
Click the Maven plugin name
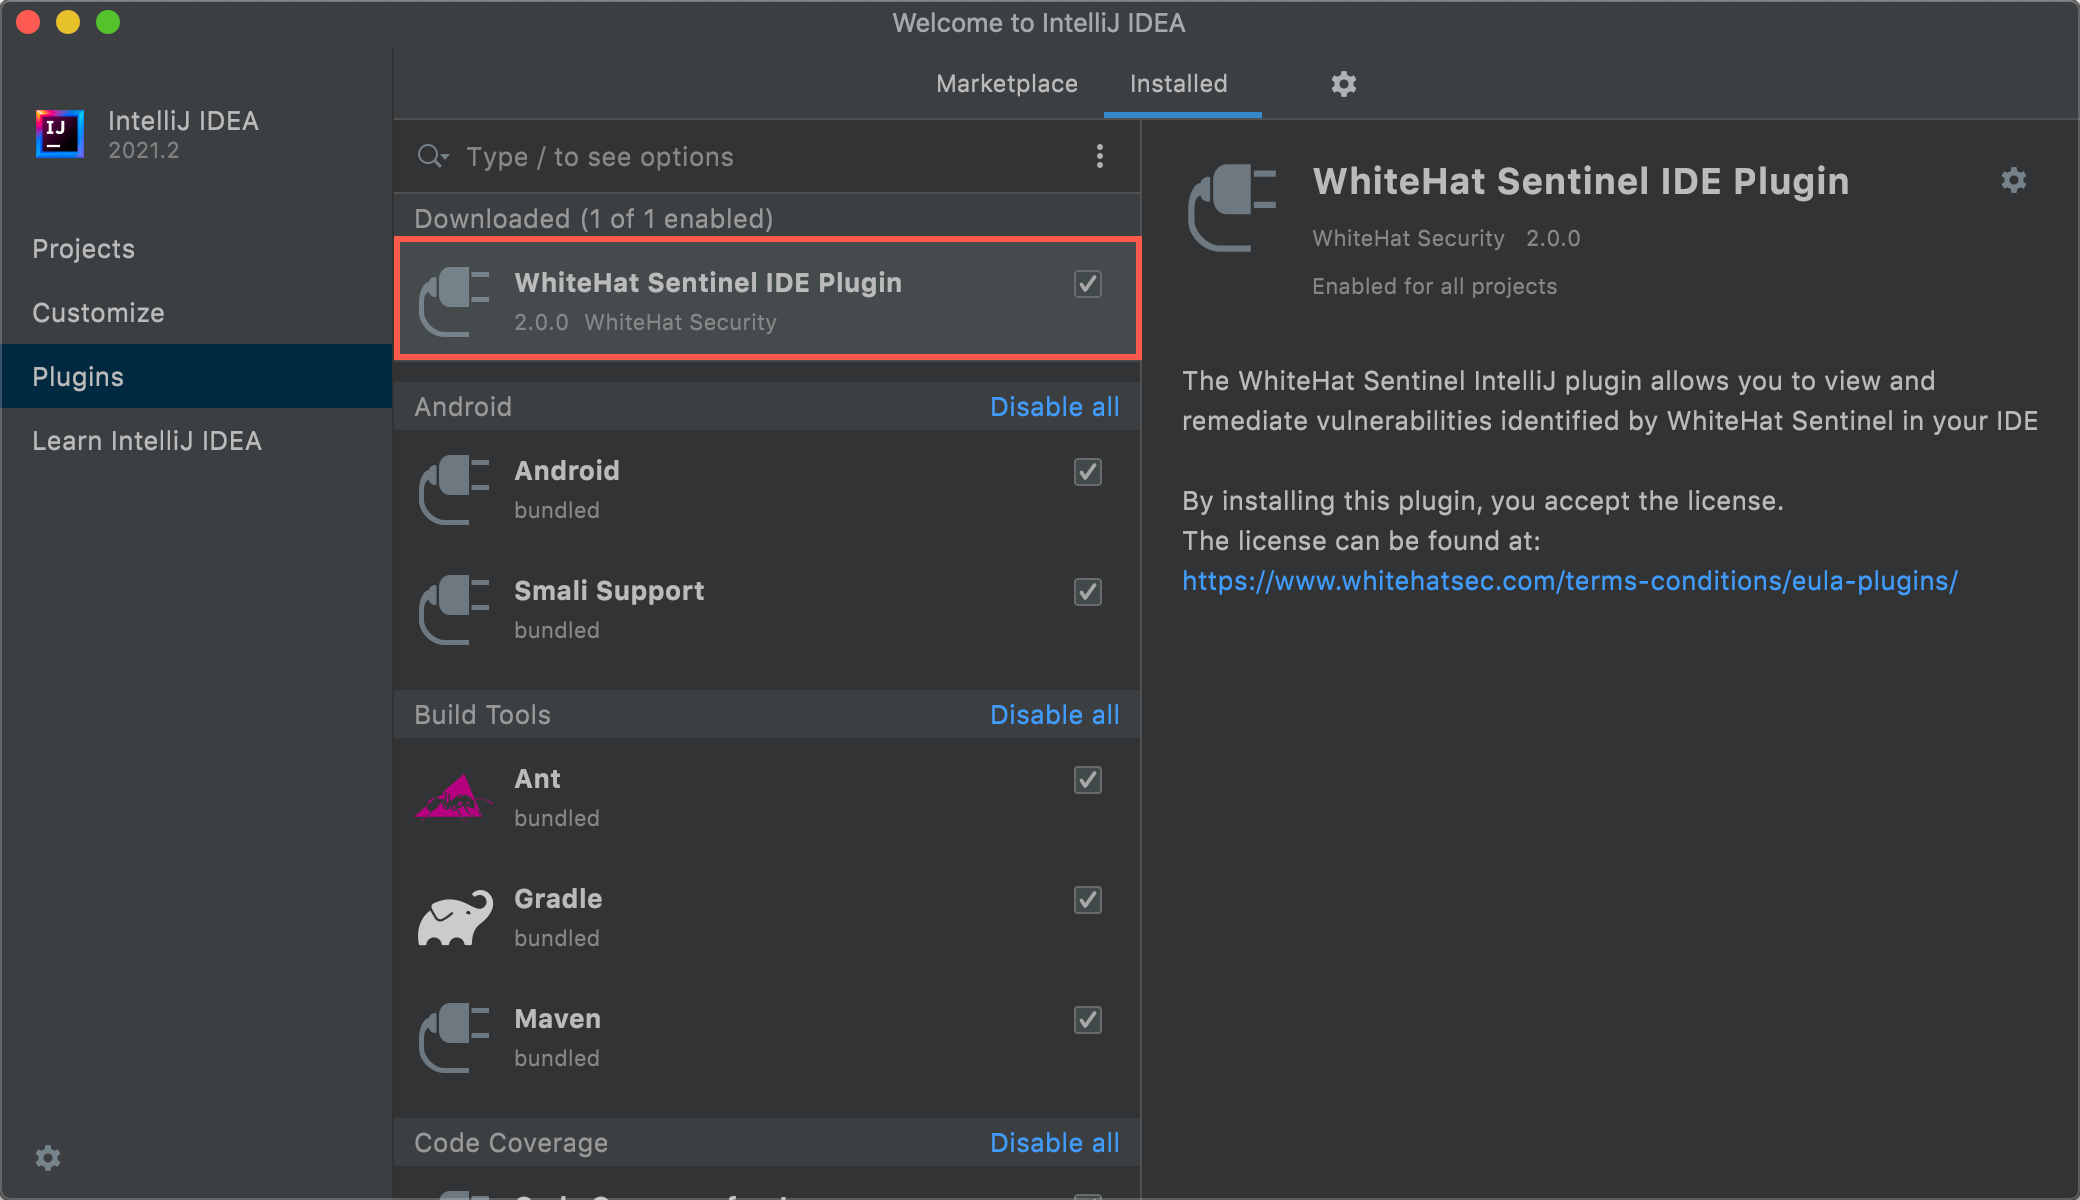click(557, 1019)
